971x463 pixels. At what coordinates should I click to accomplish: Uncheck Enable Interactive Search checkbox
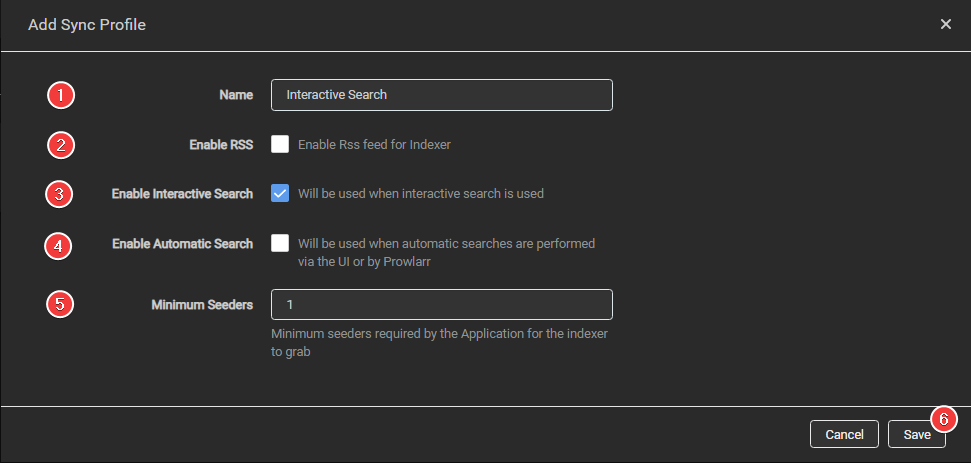pos(280,194)
